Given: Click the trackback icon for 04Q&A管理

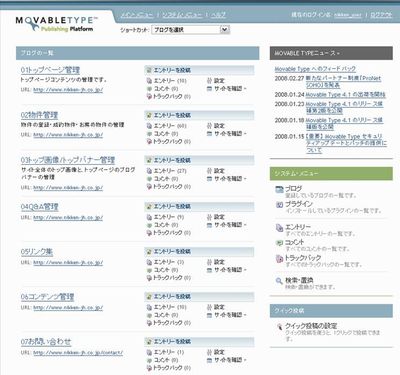Looking at the screenshot, I should [x=149, y=233].
